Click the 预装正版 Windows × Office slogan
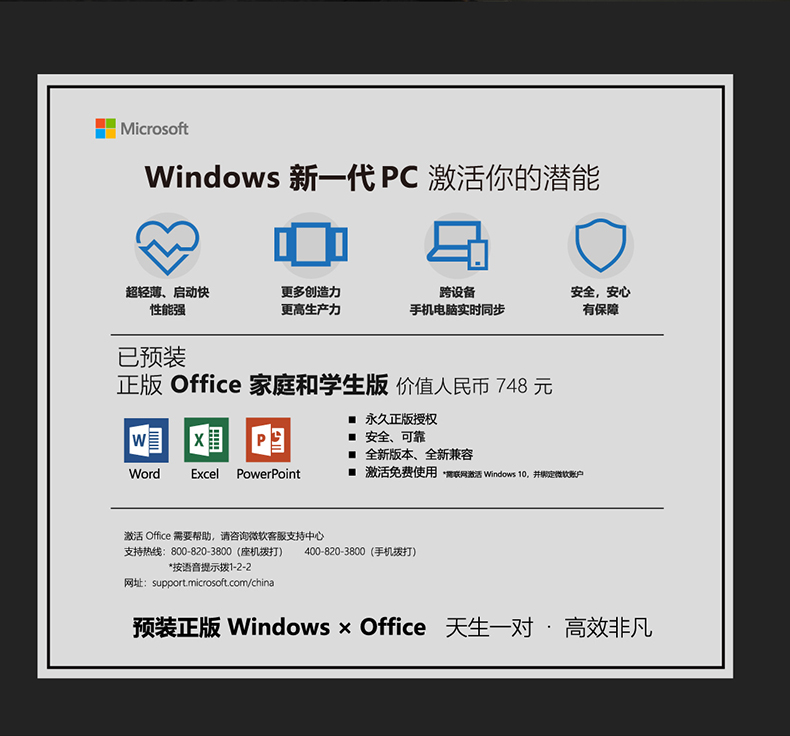790x736 pixels. tap(279, 628)
